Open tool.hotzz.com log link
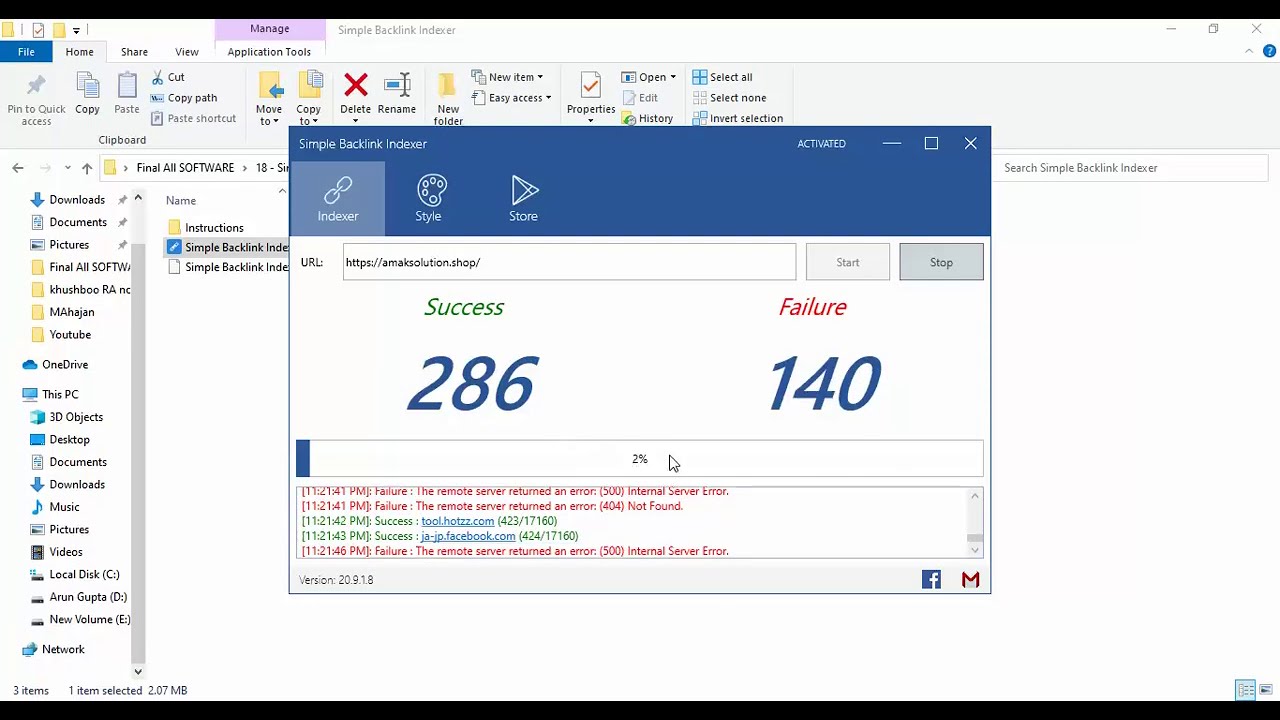The height and width of the screenshot is (720, 1280). point(457,521)
